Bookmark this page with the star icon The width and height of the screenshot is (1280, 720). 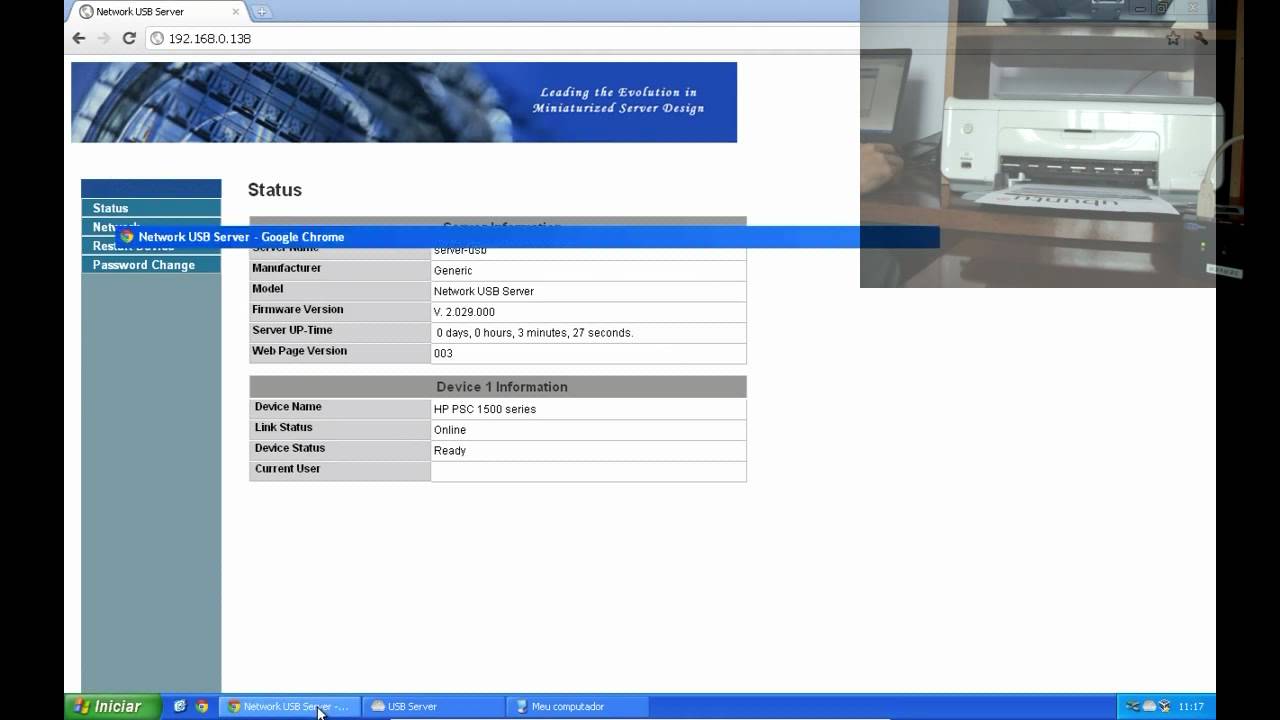click(1173, 38)
